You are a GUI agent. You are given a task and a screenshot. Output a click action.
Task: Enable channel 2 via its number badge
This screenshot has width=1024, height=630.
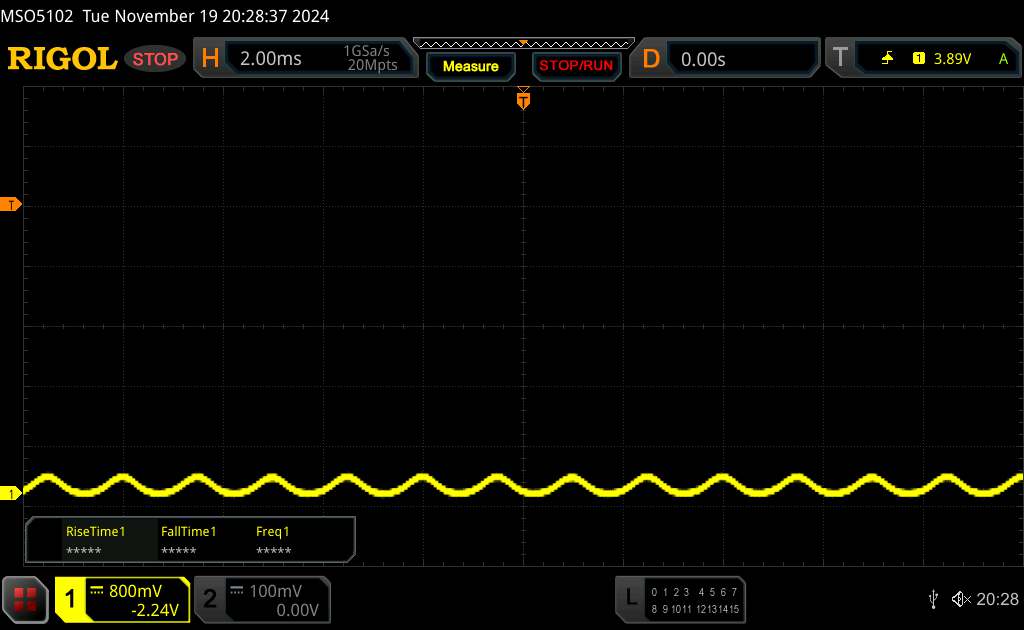(x=210, y=599)
